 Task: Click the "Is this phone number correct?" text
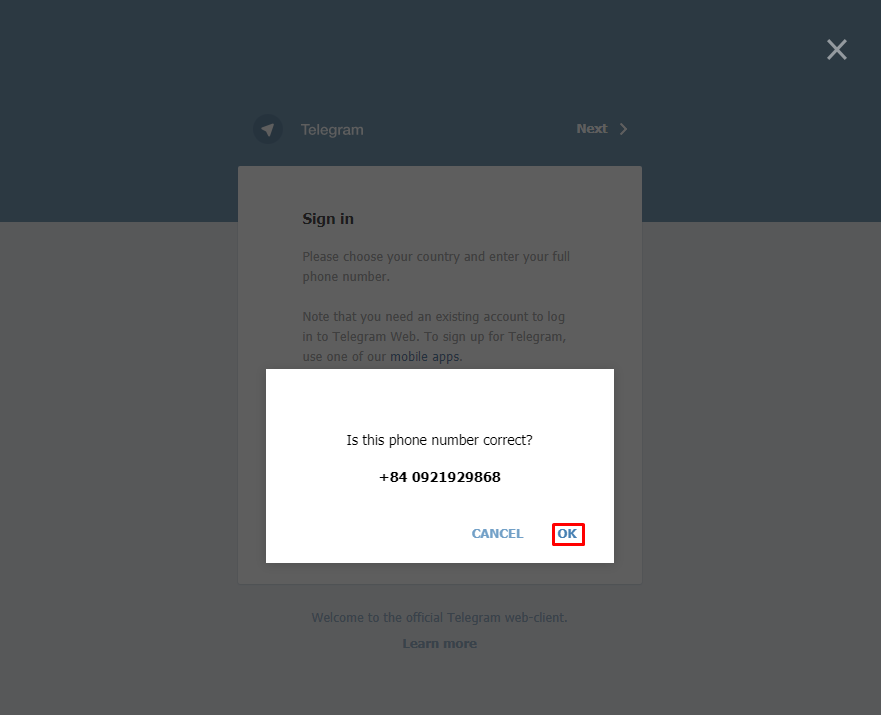[x=439, y=440]
